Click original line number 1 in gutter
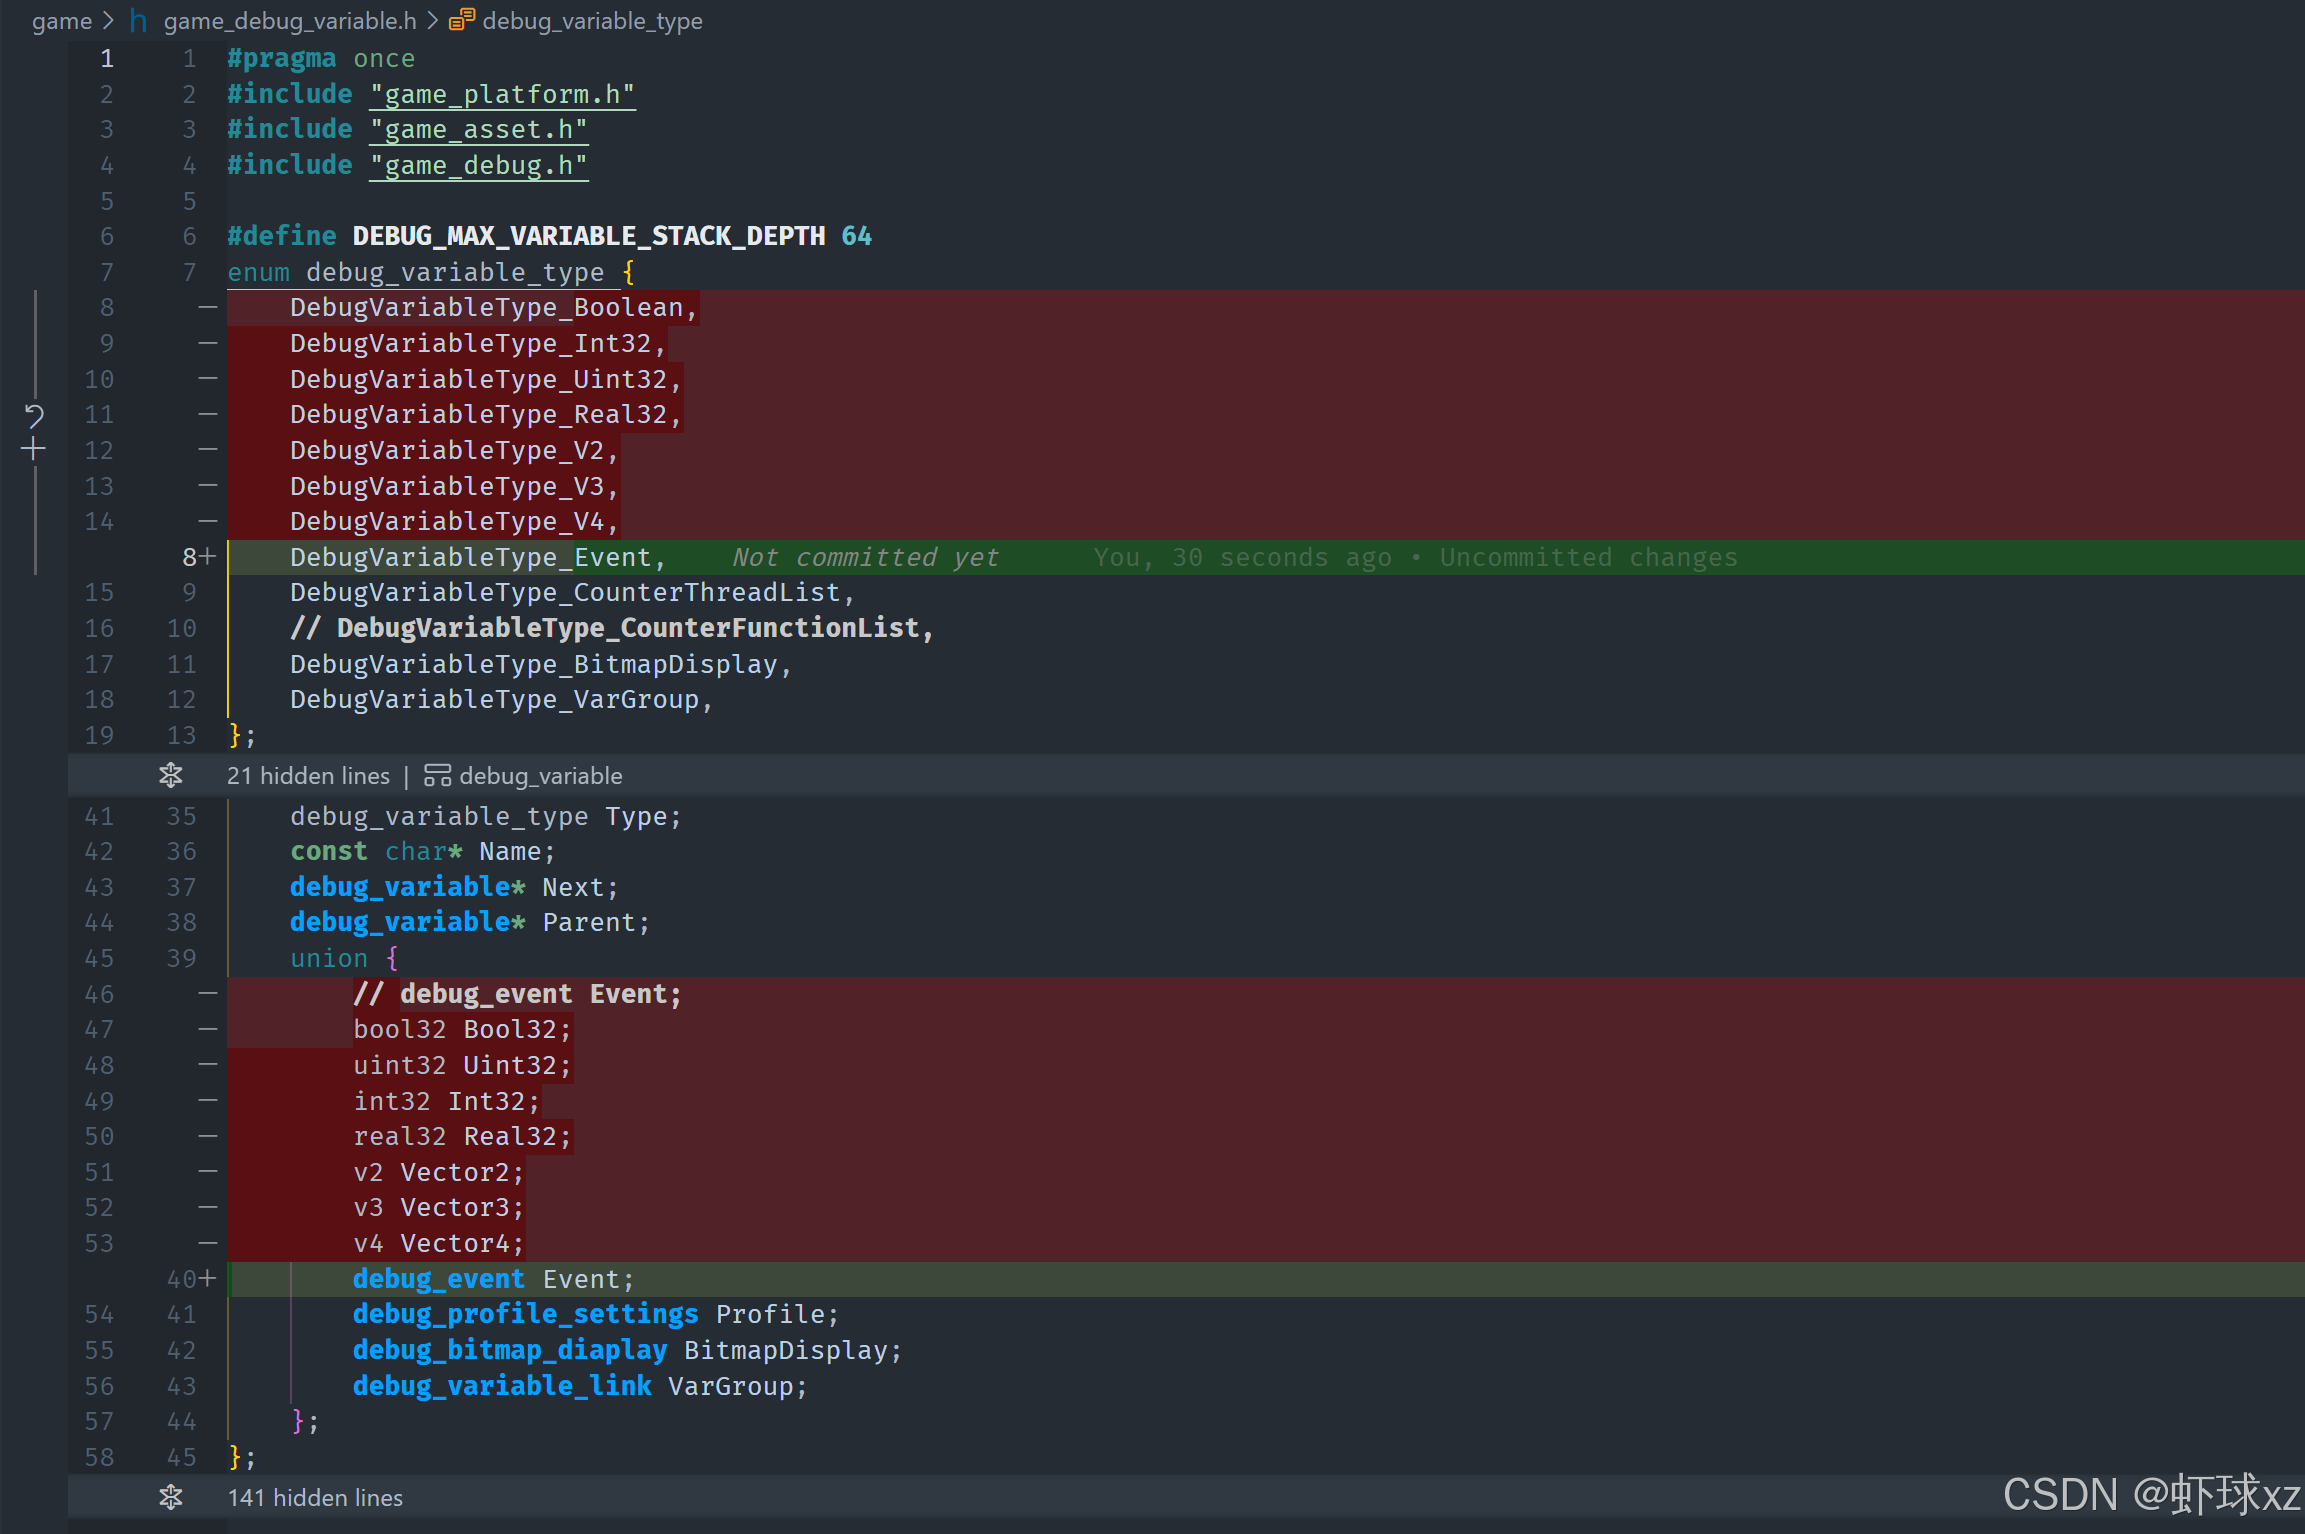The image size is (2305, 1534). (106, 59)
